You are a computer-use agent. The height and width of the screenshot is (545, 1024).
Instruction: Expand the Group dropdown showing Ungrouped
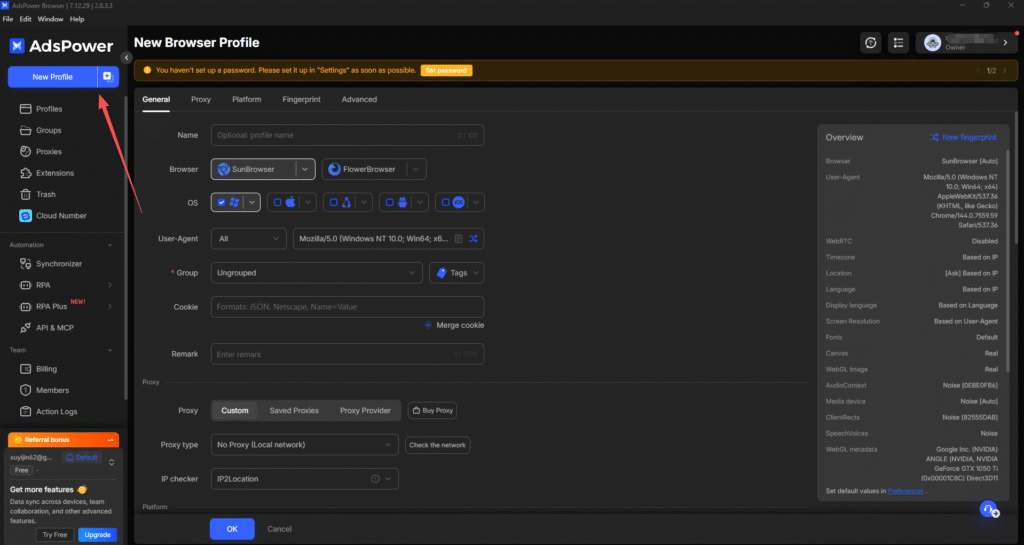[316, 272]
